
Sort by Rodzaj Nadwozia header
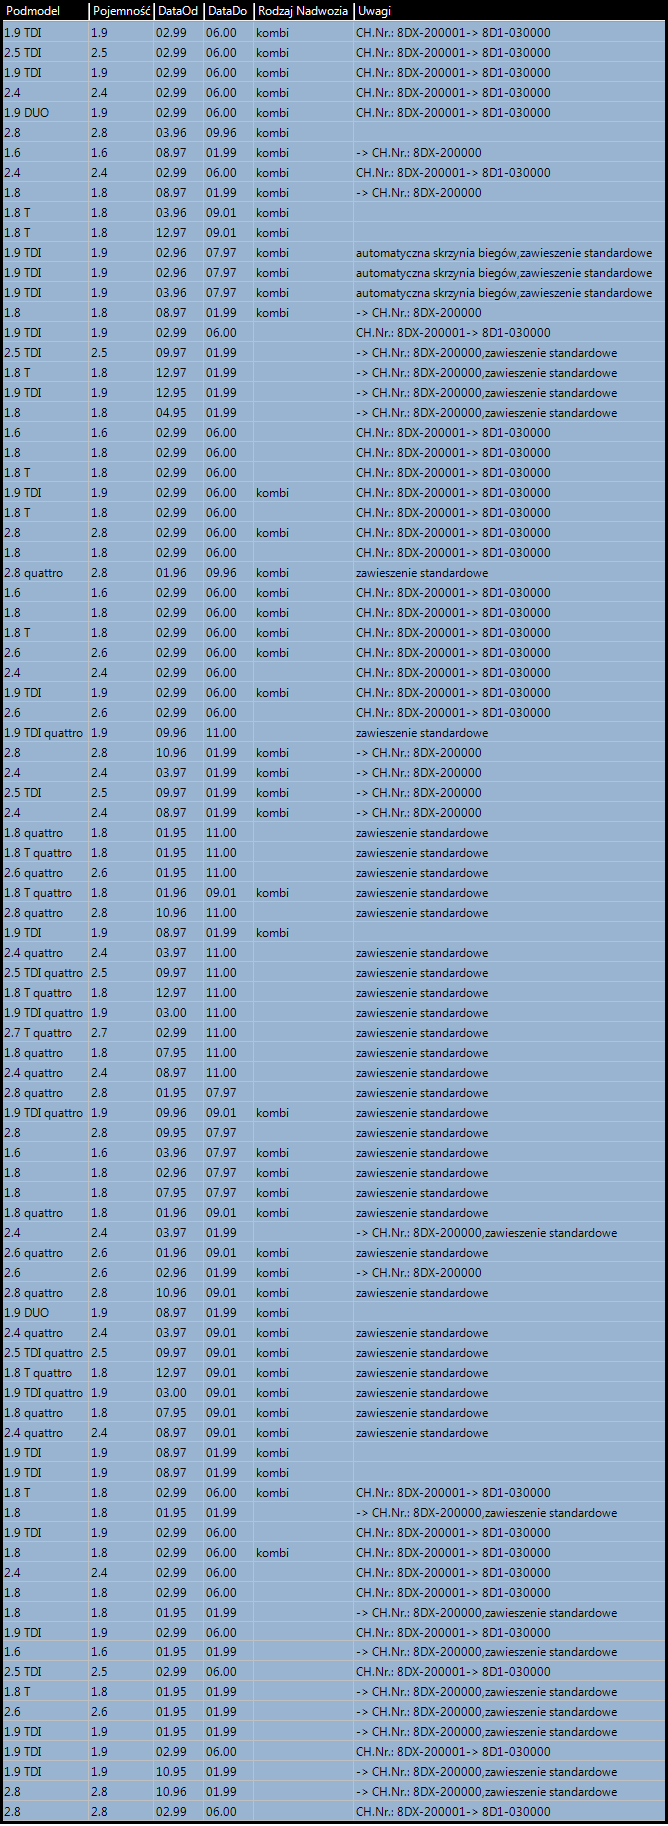tap(302, 11)
